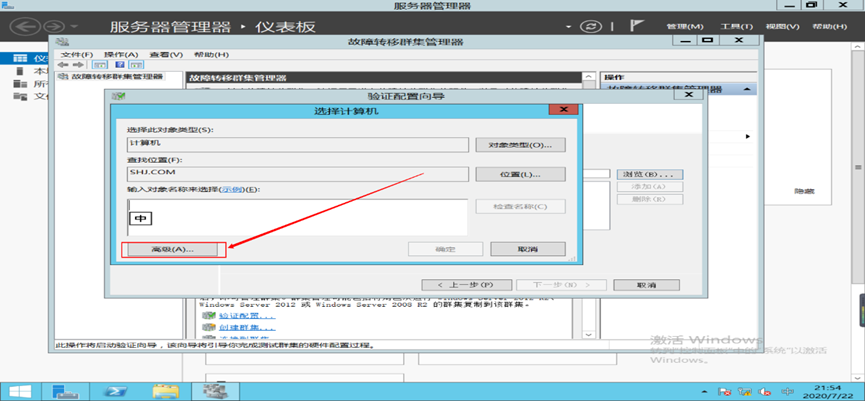Minimize the Failover Cluster Manager window
The width and height of the screenshot is (865, 401).
click(685, 40)
